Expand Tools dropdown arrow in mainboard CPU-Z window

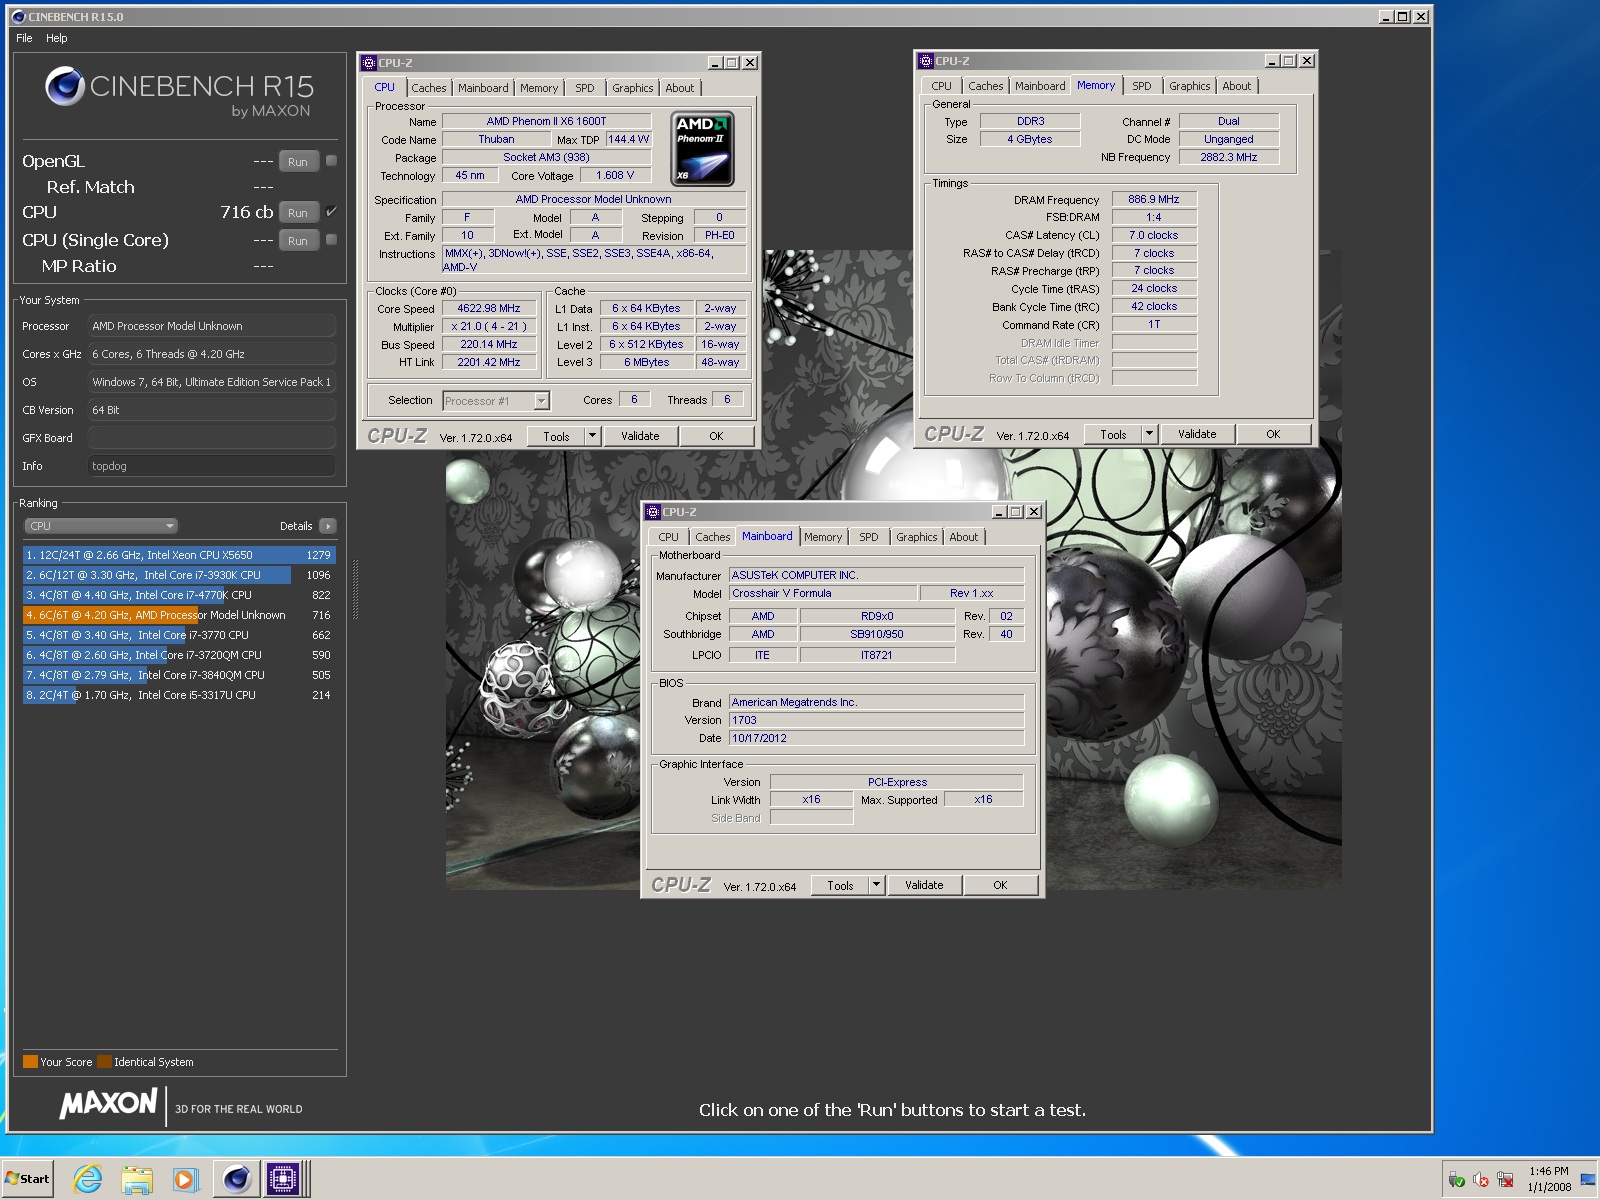coord(876,885)
